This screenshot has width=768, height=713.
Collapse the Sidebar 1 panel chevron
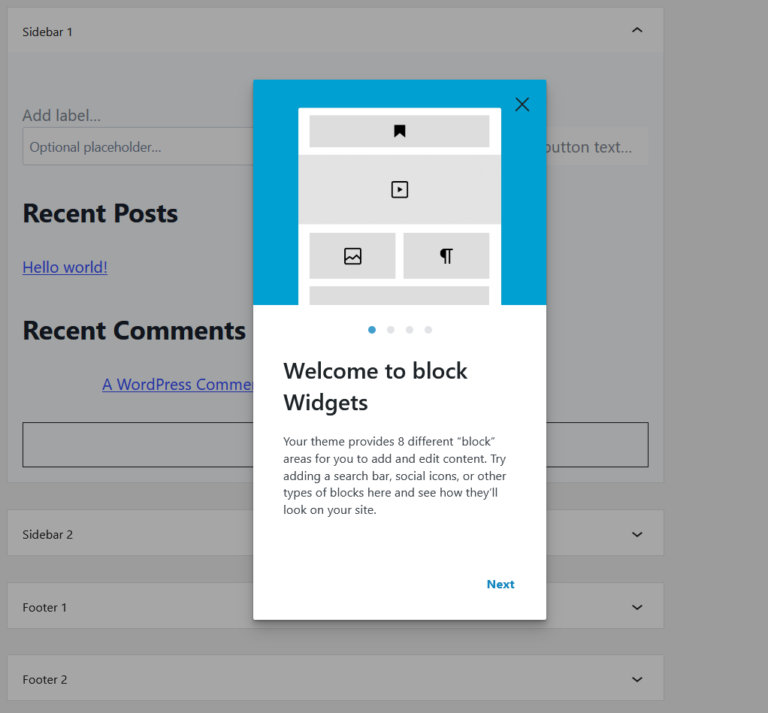pos(637,31)
